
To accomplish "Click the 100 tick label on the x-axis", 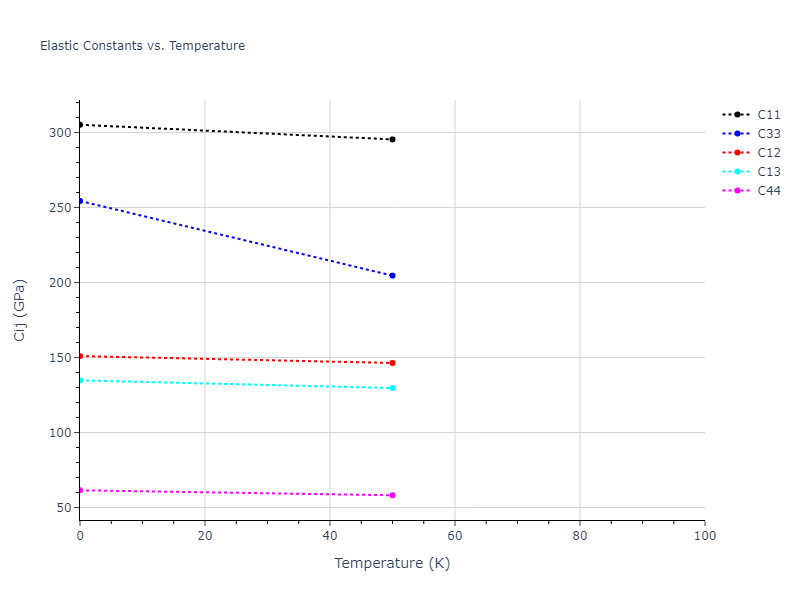I will click(704, 537).
